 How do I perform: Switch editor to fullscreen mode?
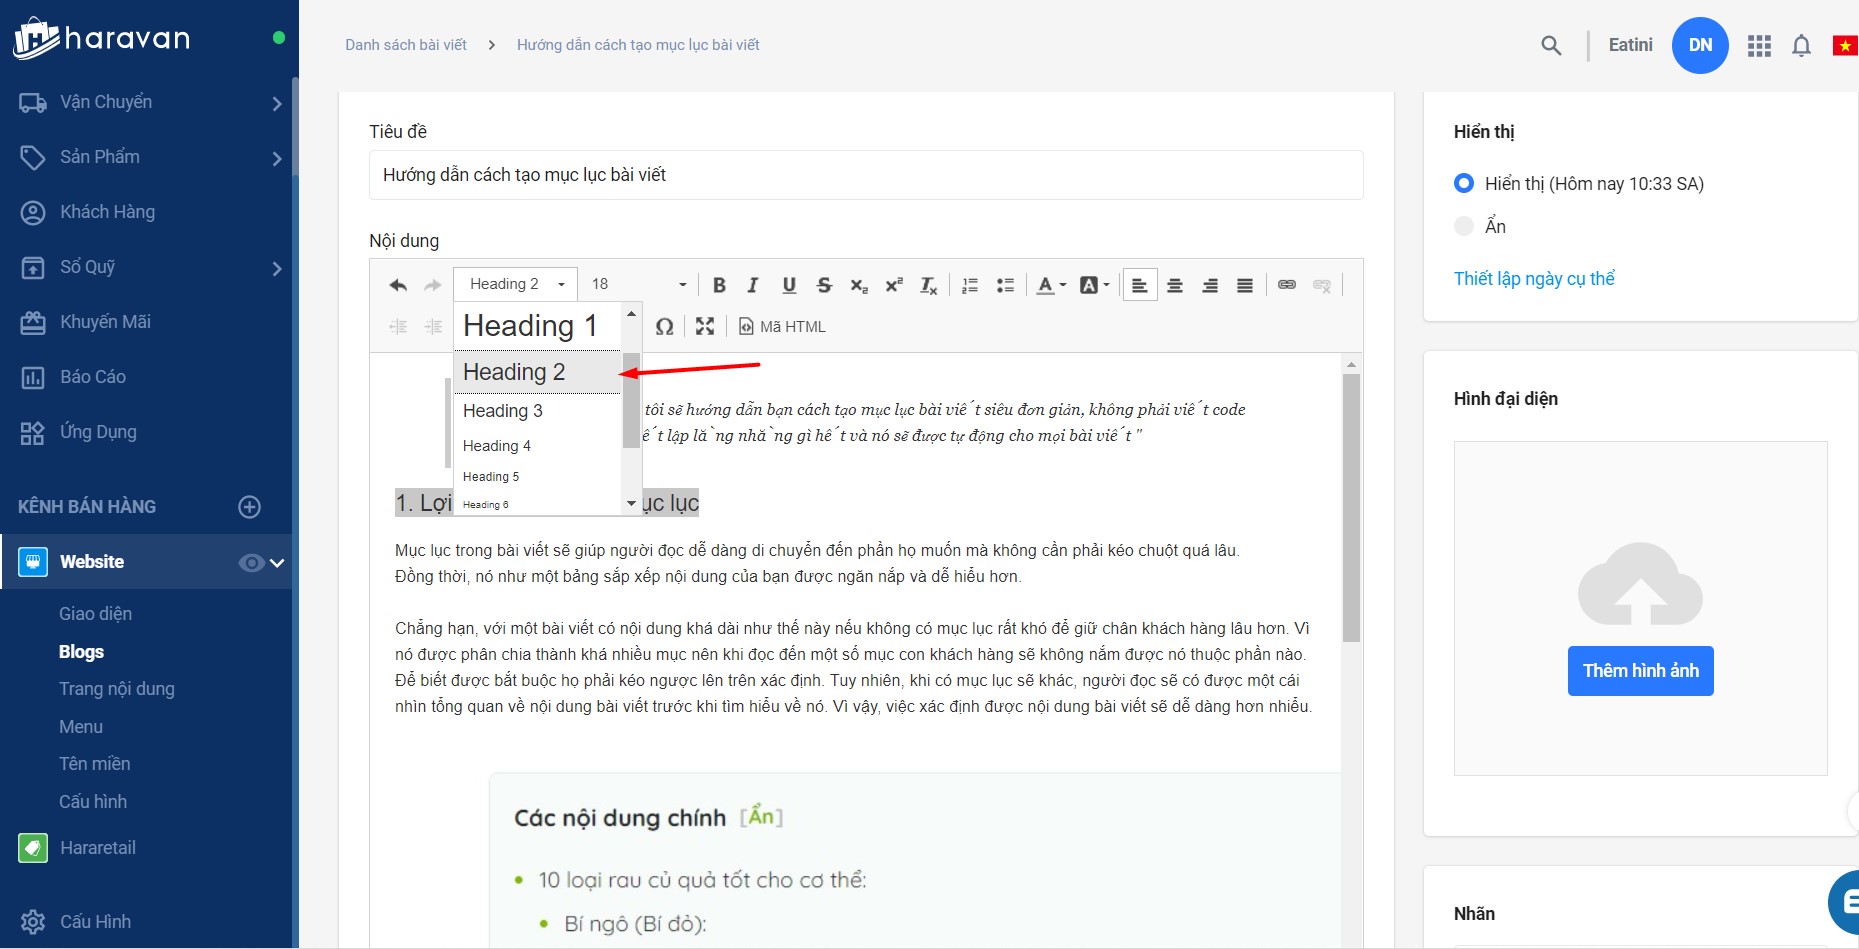coord(705,327)
